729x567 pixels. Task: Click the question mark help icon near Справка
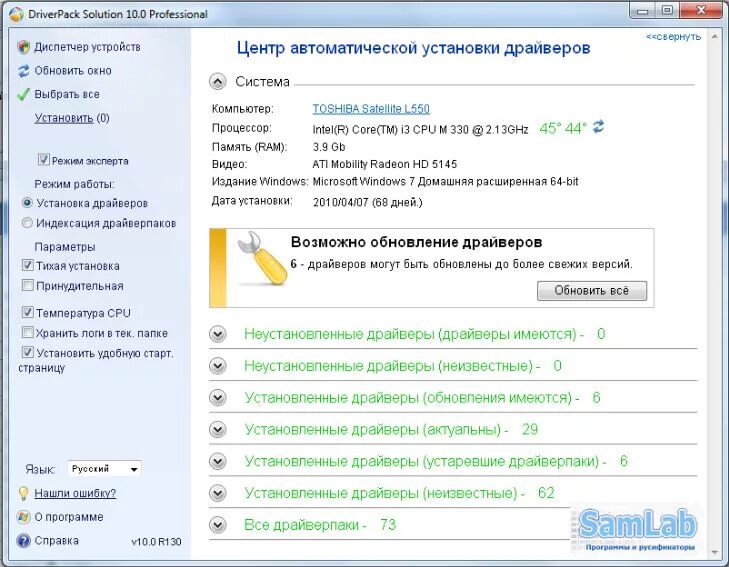point(23,541)
